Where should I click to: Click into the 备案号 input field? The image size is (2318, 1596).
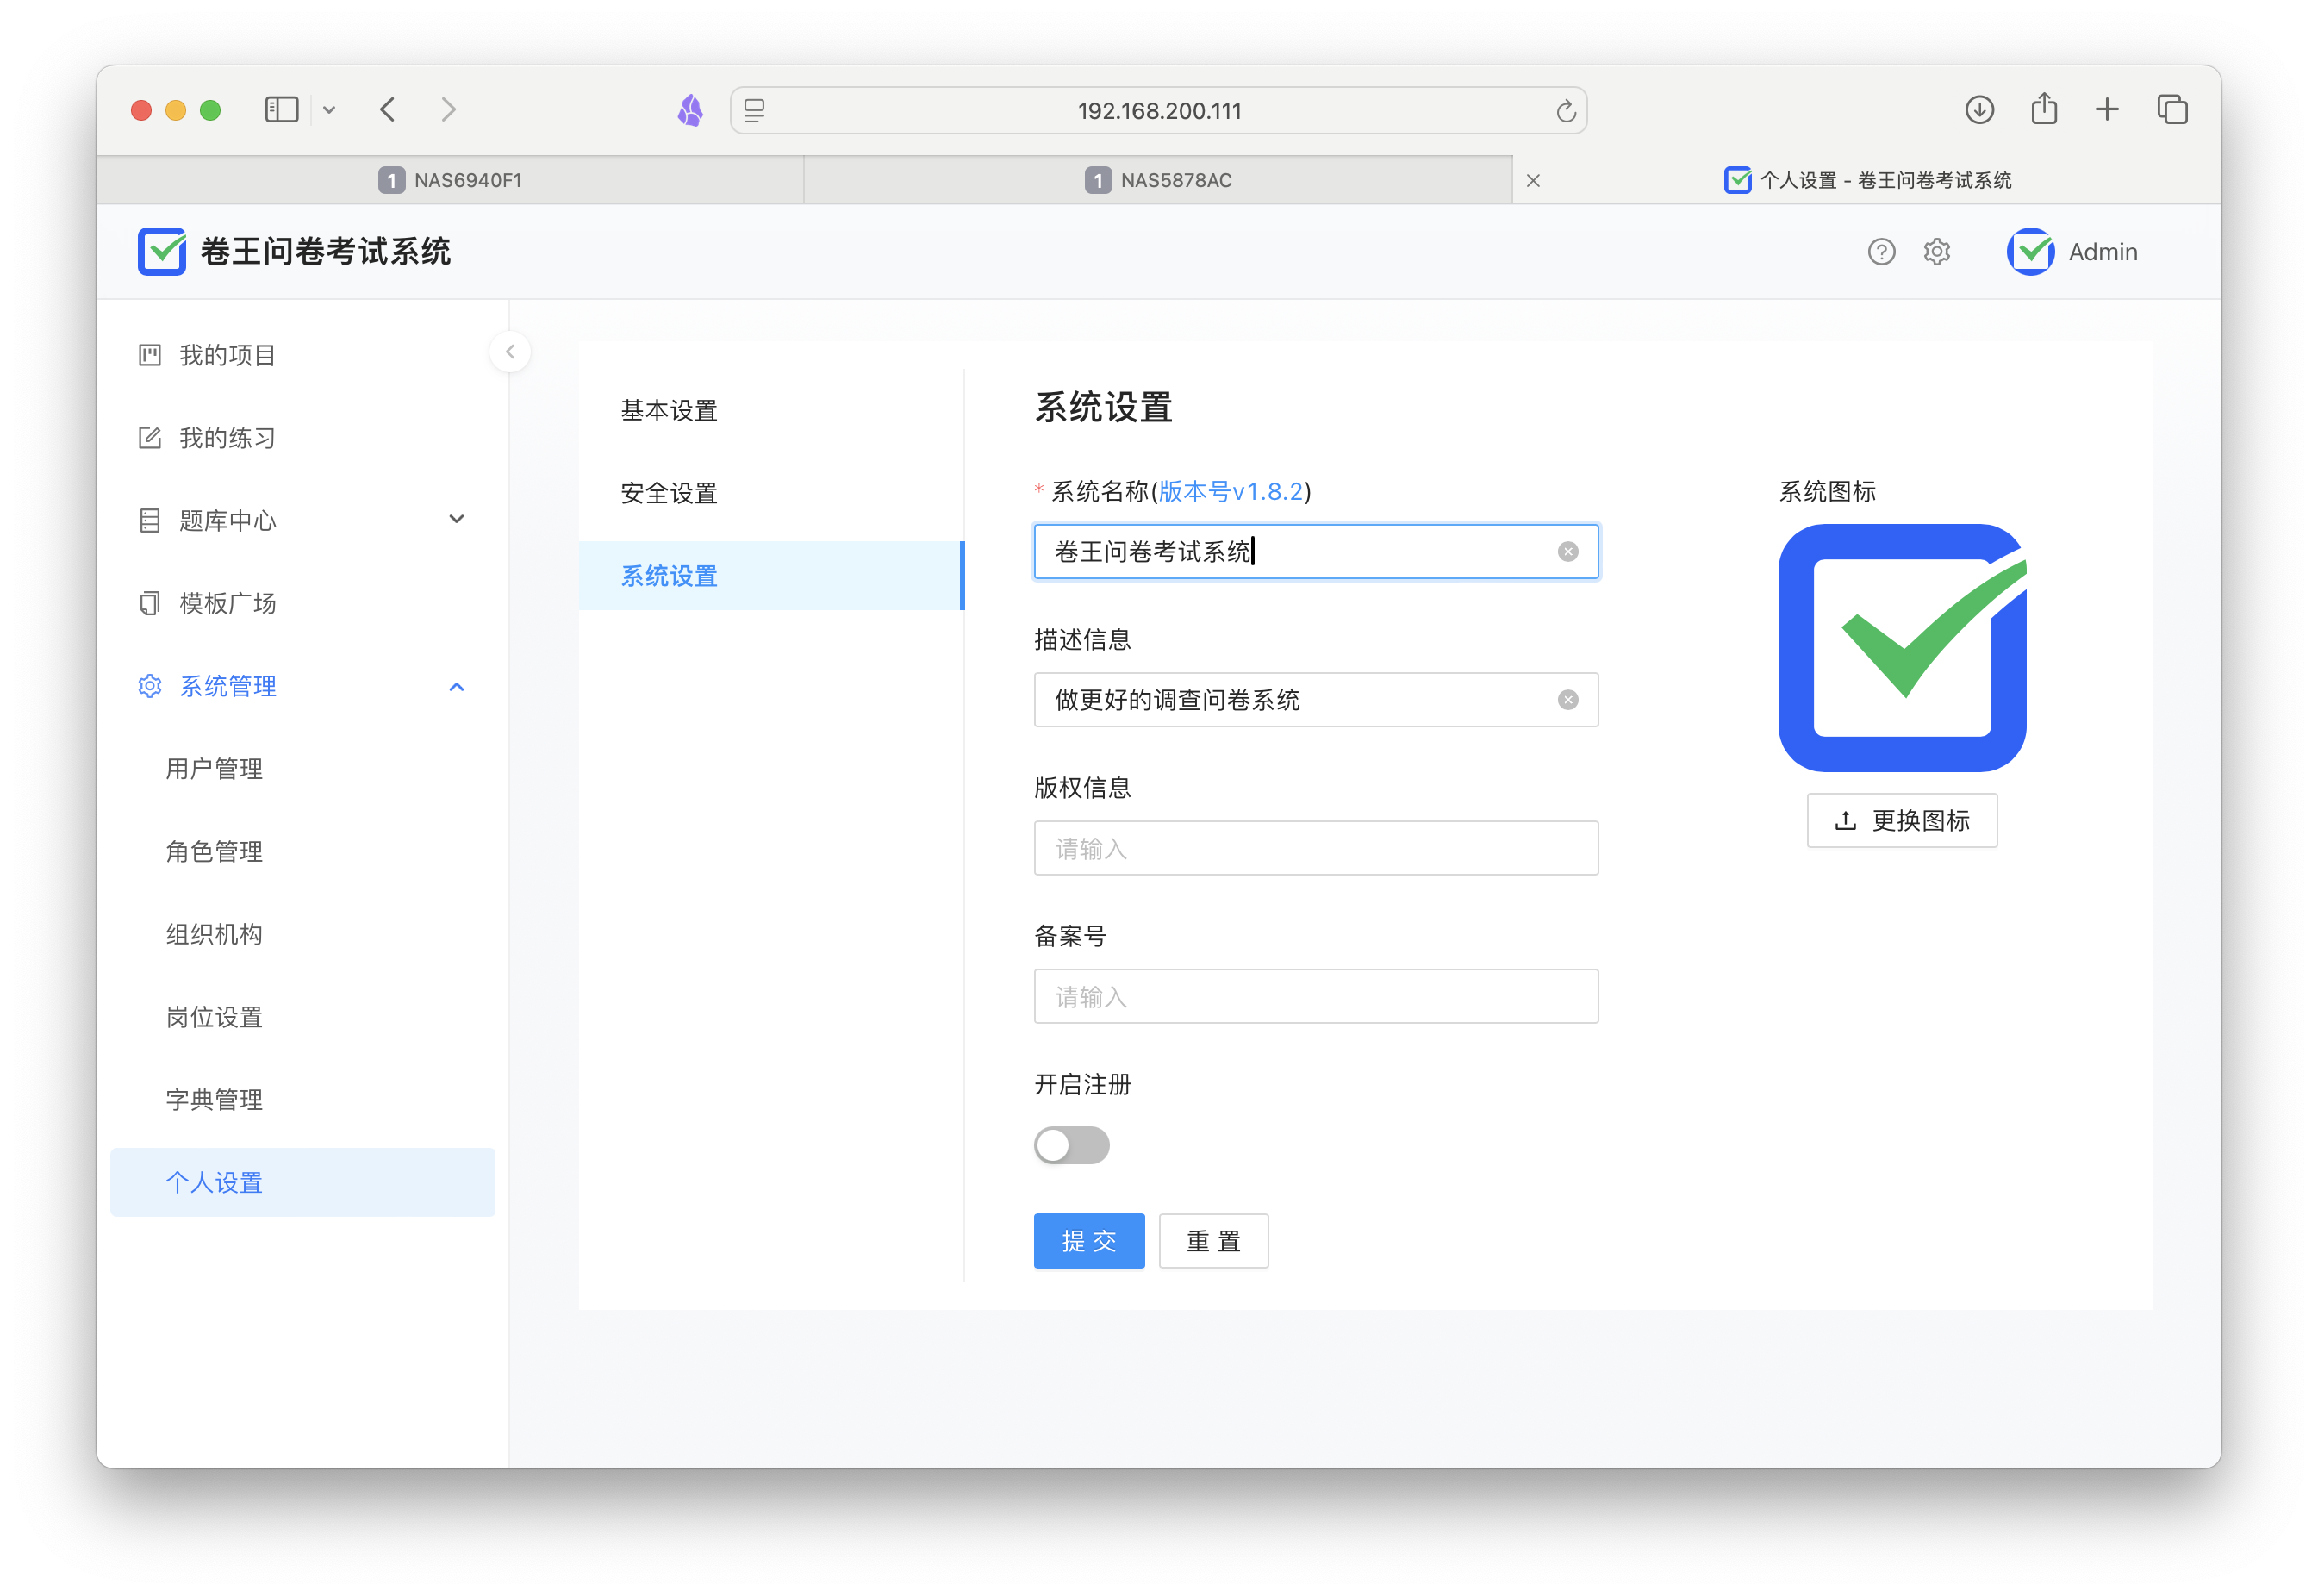tap(1316, 997)
